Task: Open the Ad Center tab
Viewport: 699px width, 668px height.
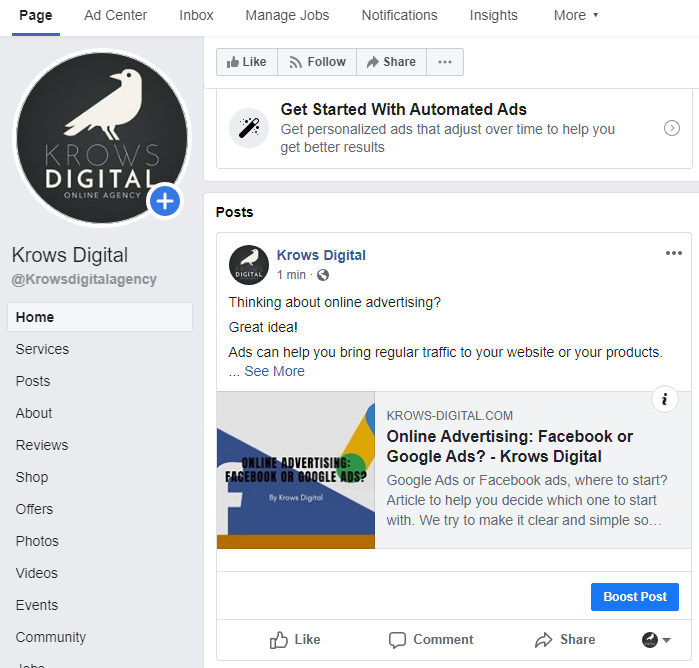Action: point(115,15)
